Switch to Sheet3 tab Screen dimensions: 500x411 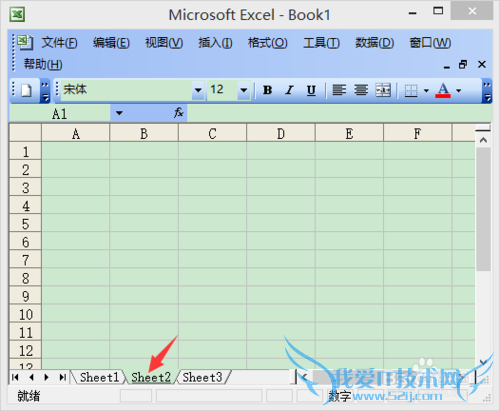(202, 377)
